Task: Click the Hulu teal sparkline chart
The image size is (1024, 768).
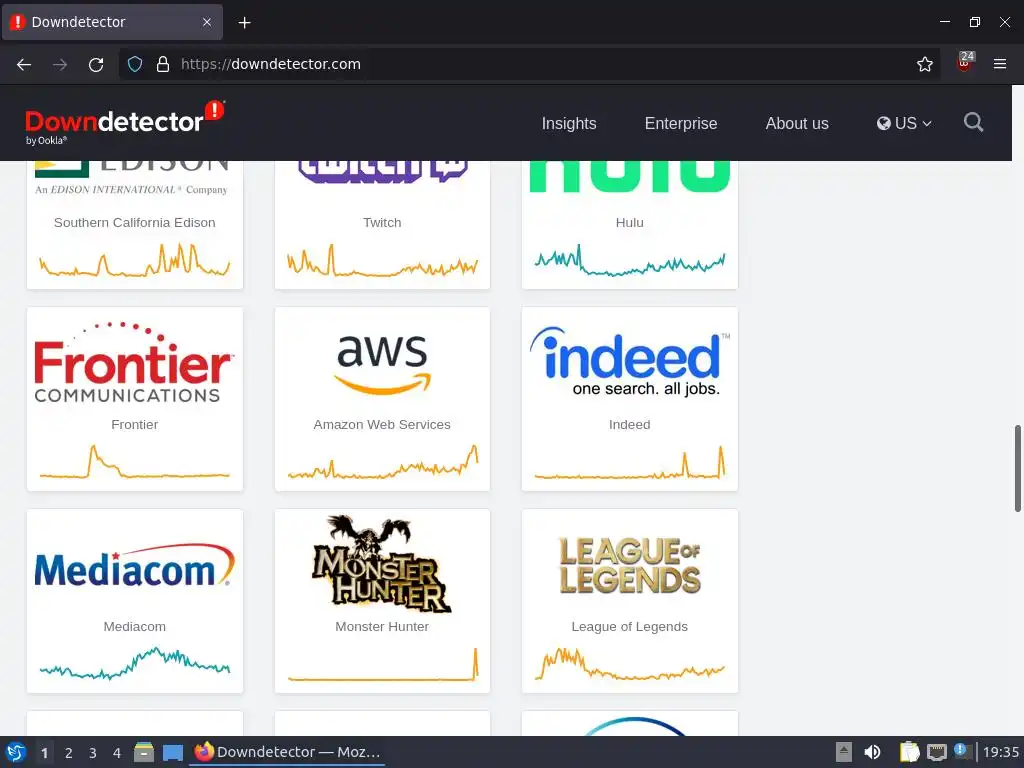Action: coord(630,261)
